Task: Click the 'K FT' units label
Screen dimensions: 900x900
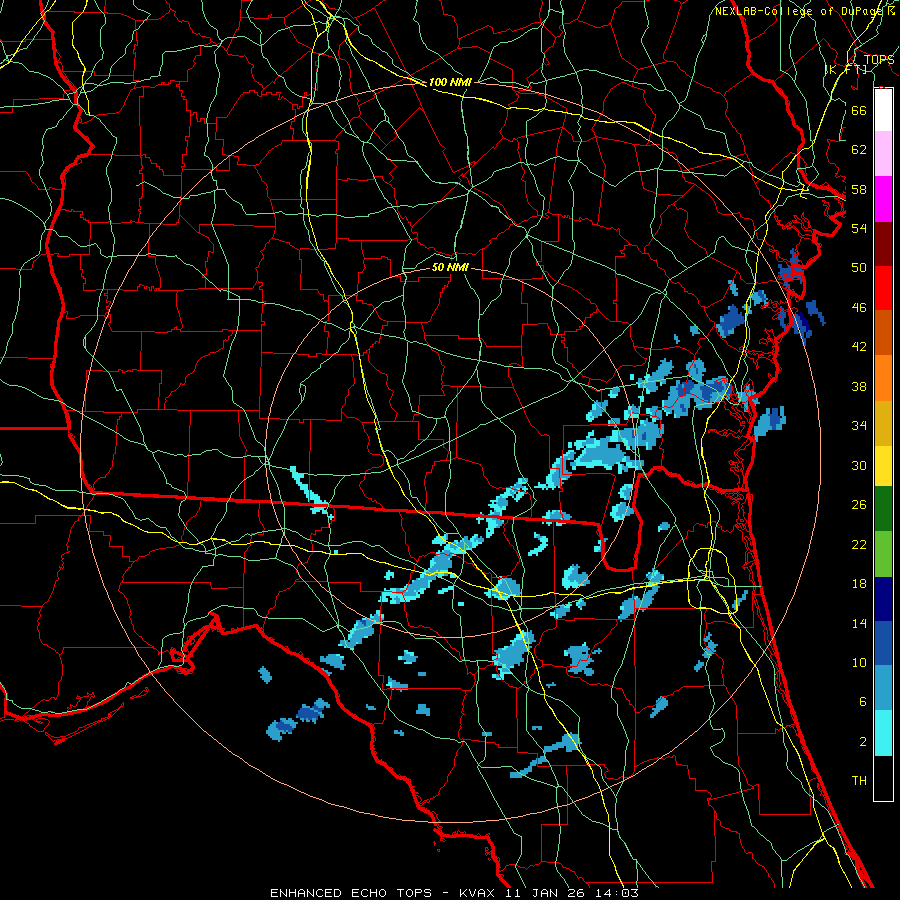Action: [846, 69]
